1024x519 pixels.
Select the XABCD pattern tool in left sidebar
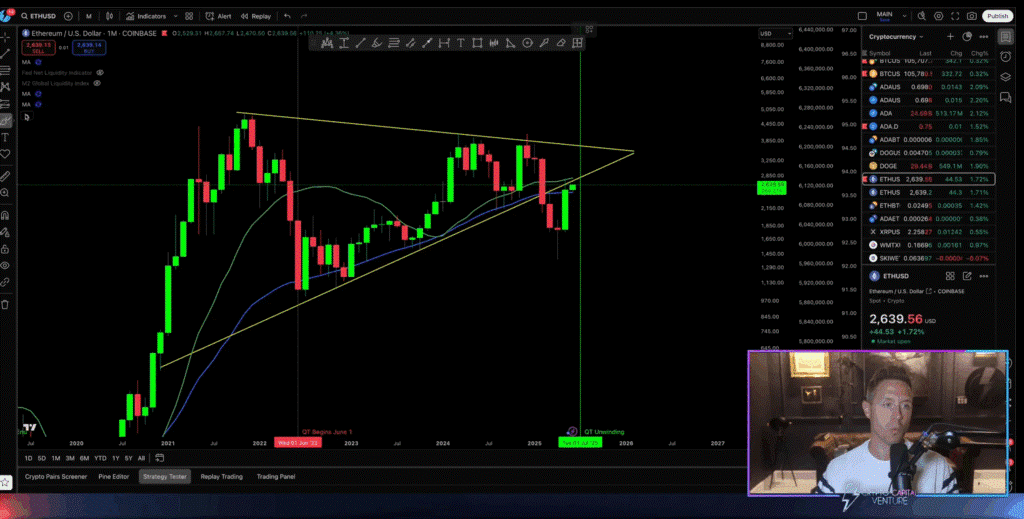5,87
